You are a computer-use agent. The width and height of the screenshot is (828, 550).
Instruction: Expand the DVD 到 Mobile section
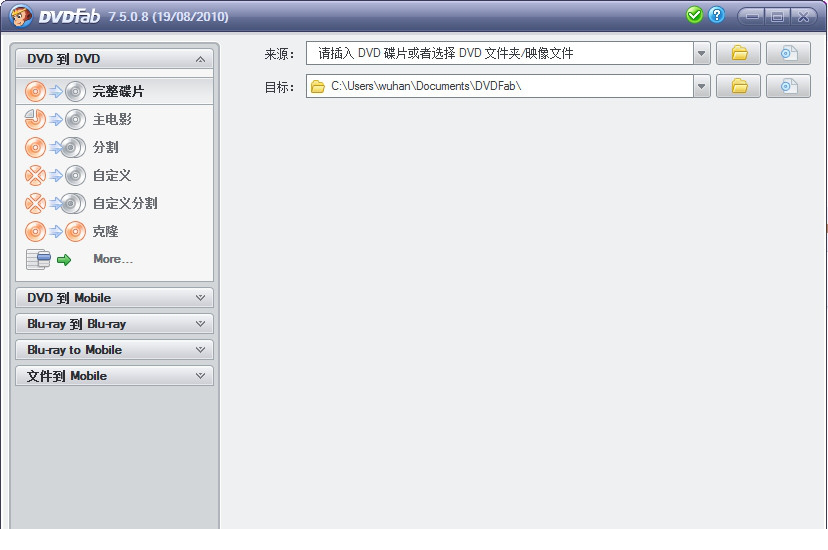[200, 298]
